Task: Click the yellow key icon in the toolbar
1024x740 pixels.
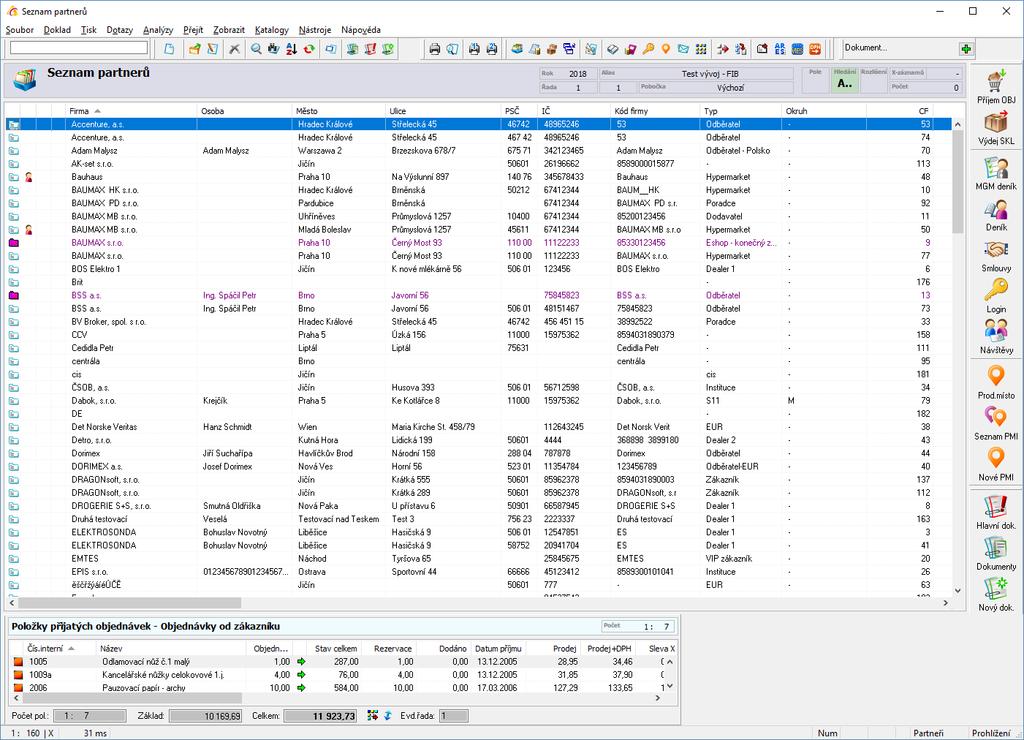Action: 648,49
